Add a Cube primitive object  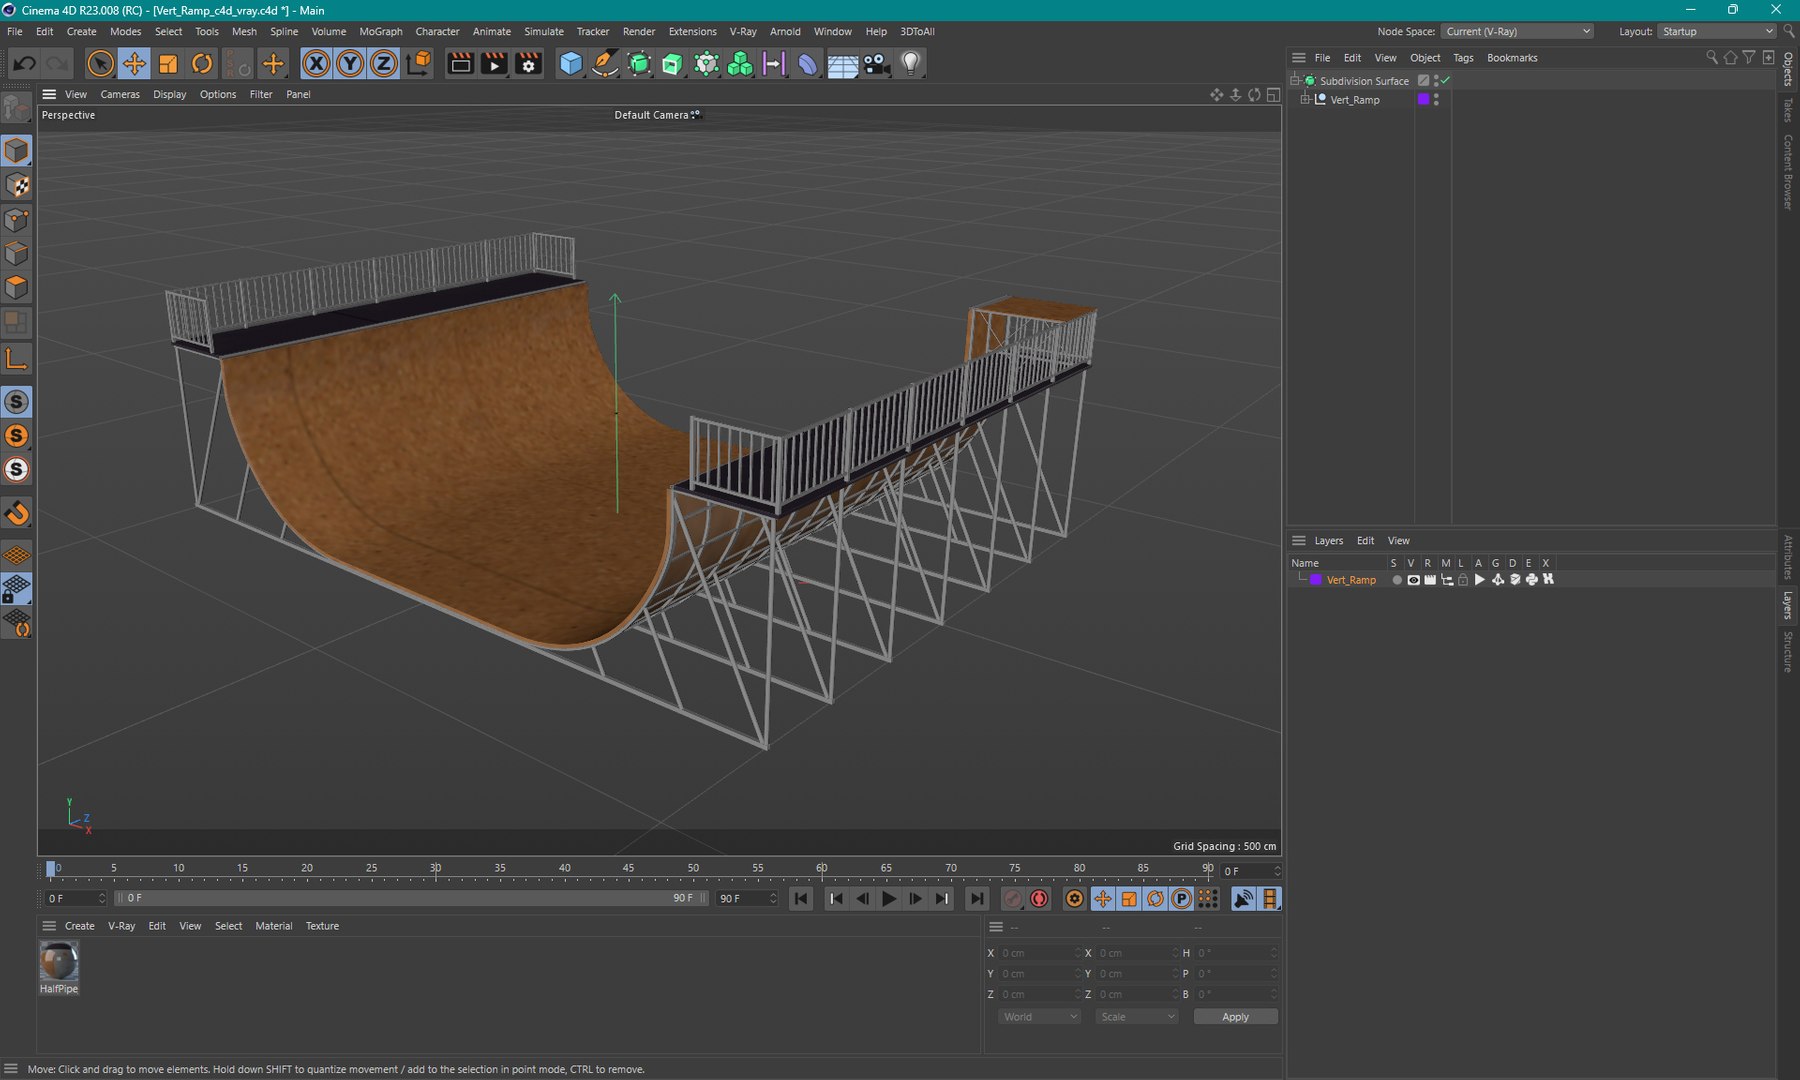[x=571, y=64]
